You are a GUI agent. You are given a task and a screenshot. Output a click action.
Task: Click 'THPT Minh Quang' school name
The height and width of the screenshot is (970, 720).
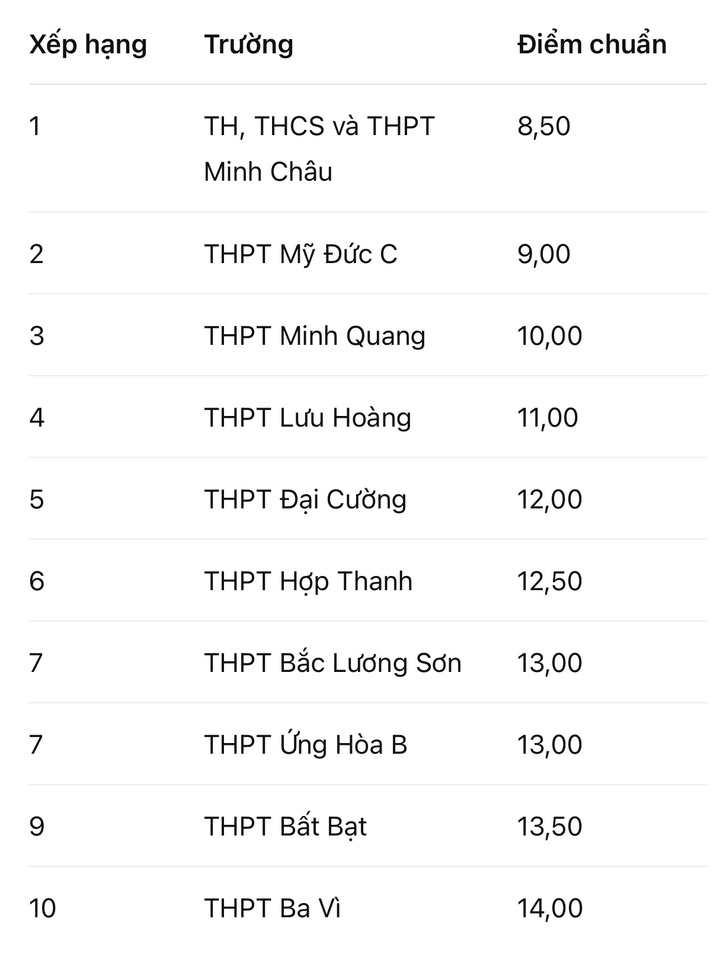pyautogui.click(x=315, y=337)
